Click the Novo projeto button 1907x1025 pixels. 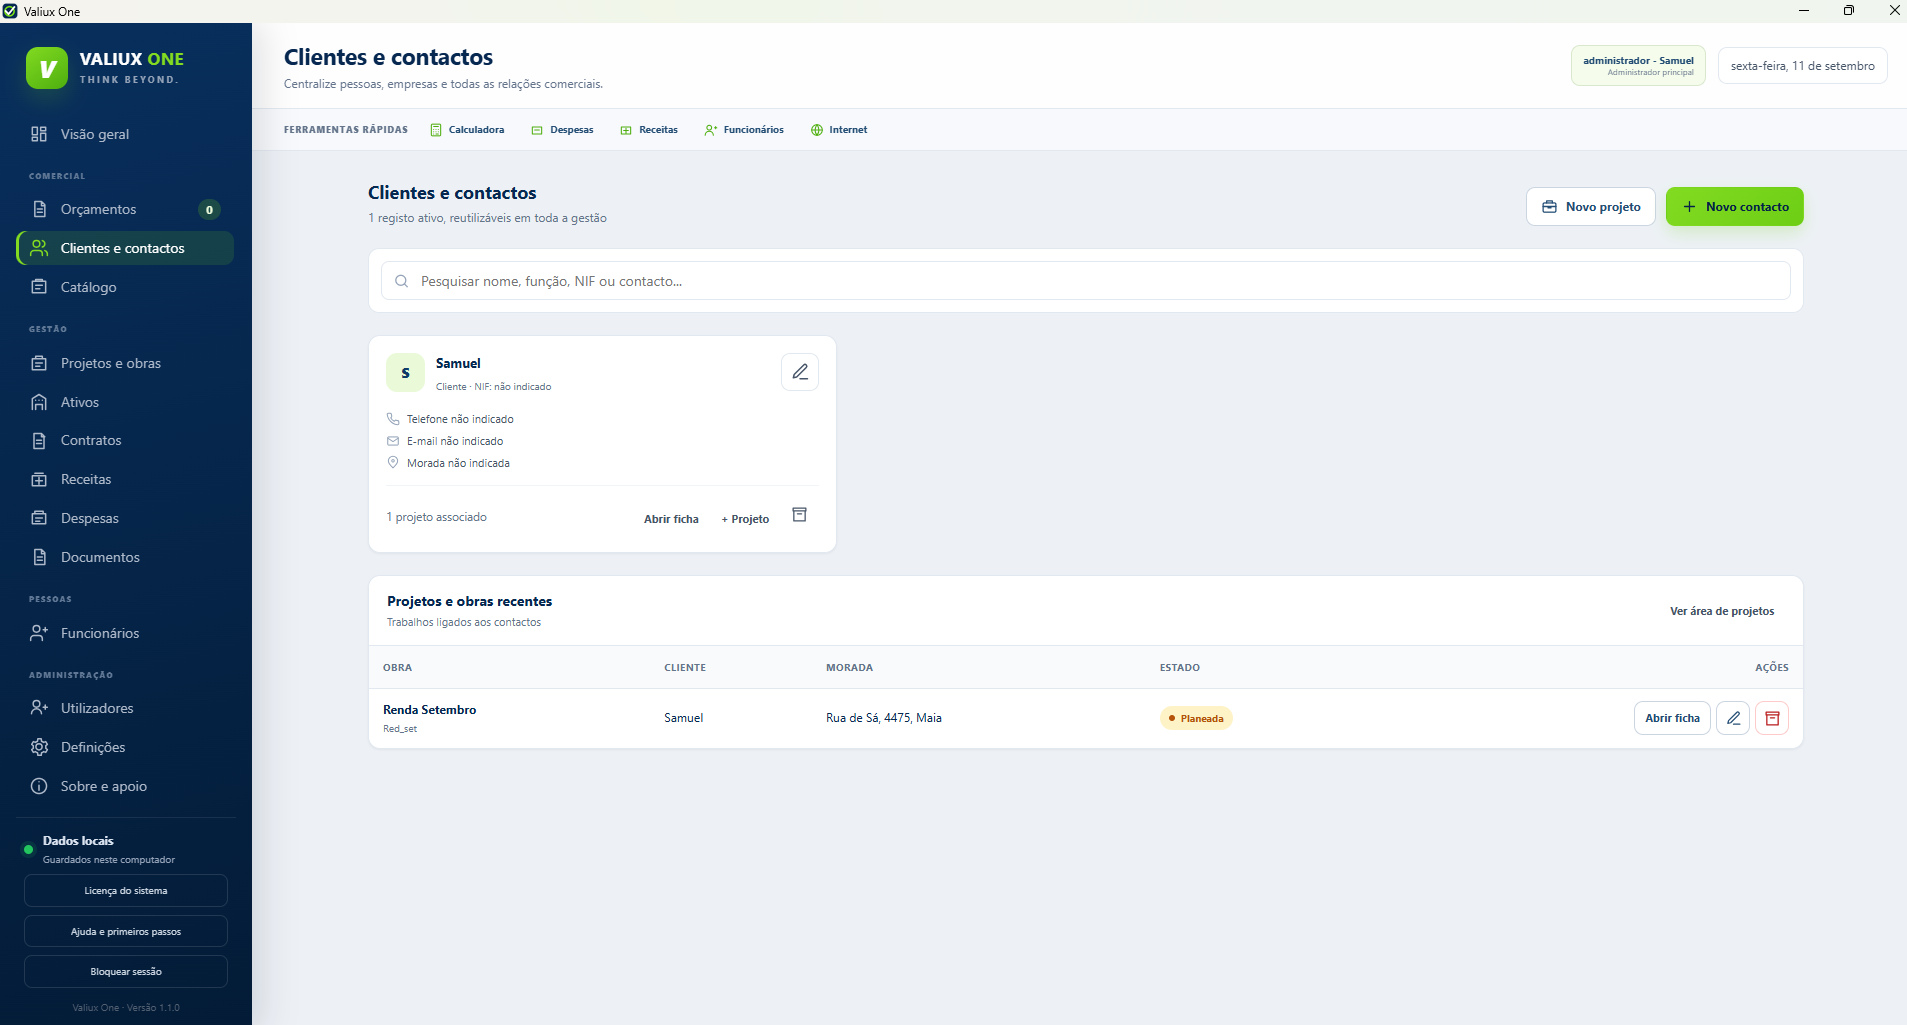[x=1591, y=207]
